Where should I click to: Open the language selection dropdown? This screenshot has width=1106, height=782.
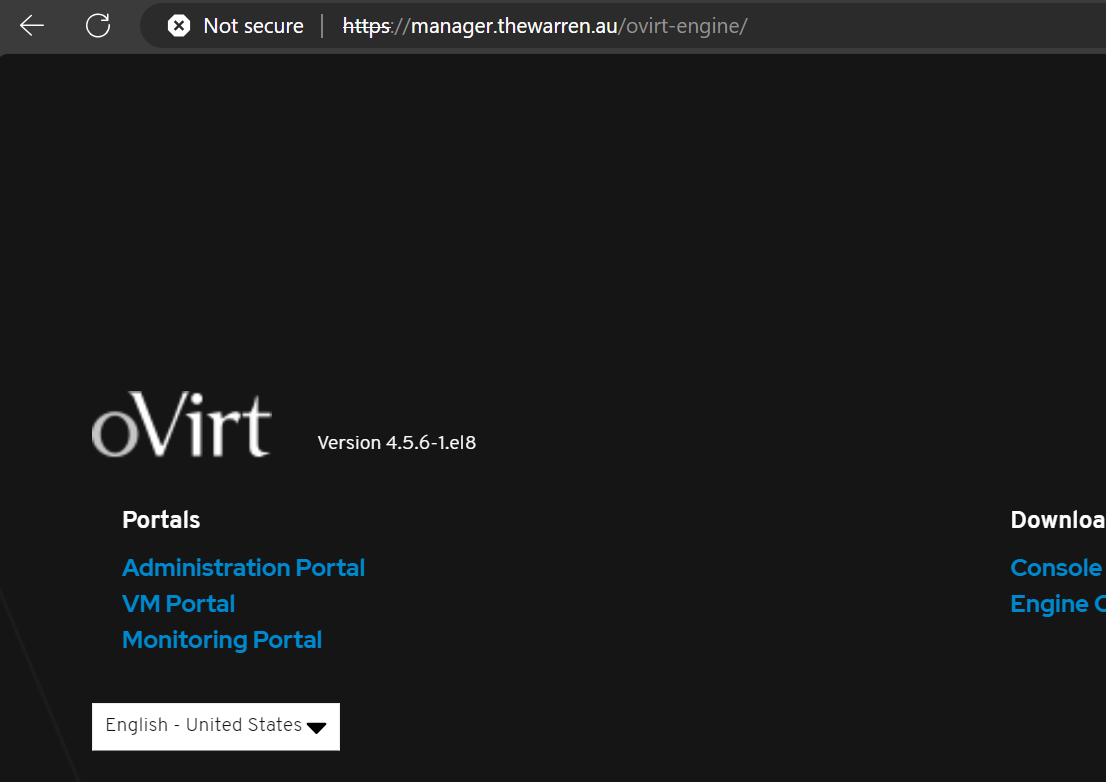click(215, 726)
